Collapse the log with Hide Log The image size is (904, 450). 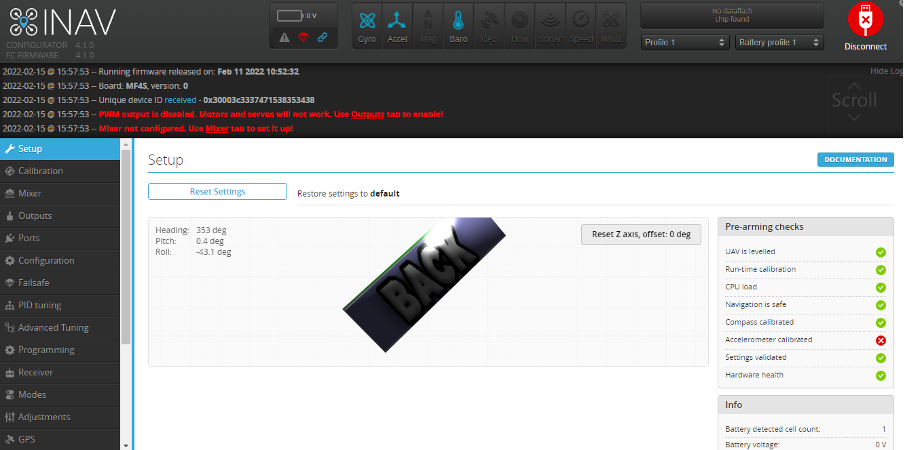pos(886,72)
